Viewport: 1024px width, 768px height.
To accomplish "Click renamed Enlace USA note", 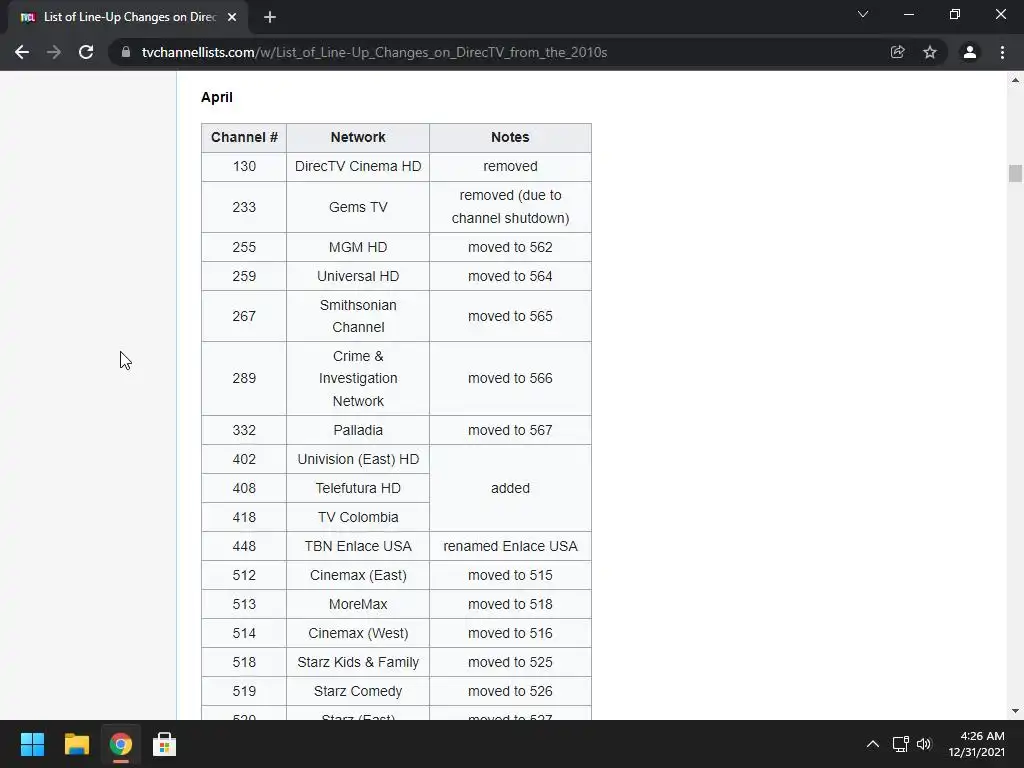I will click(510, 546).
